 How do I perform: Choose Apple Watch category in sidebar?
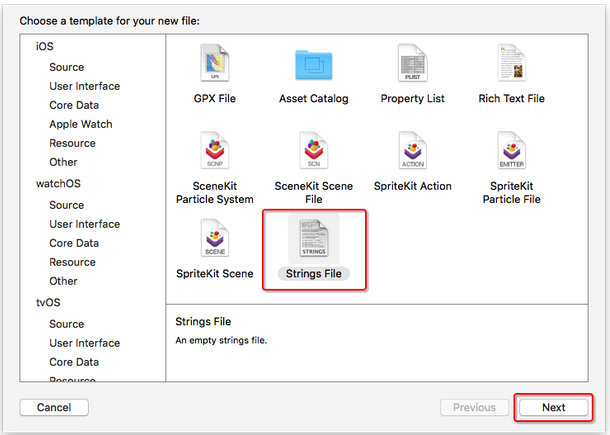81,124
